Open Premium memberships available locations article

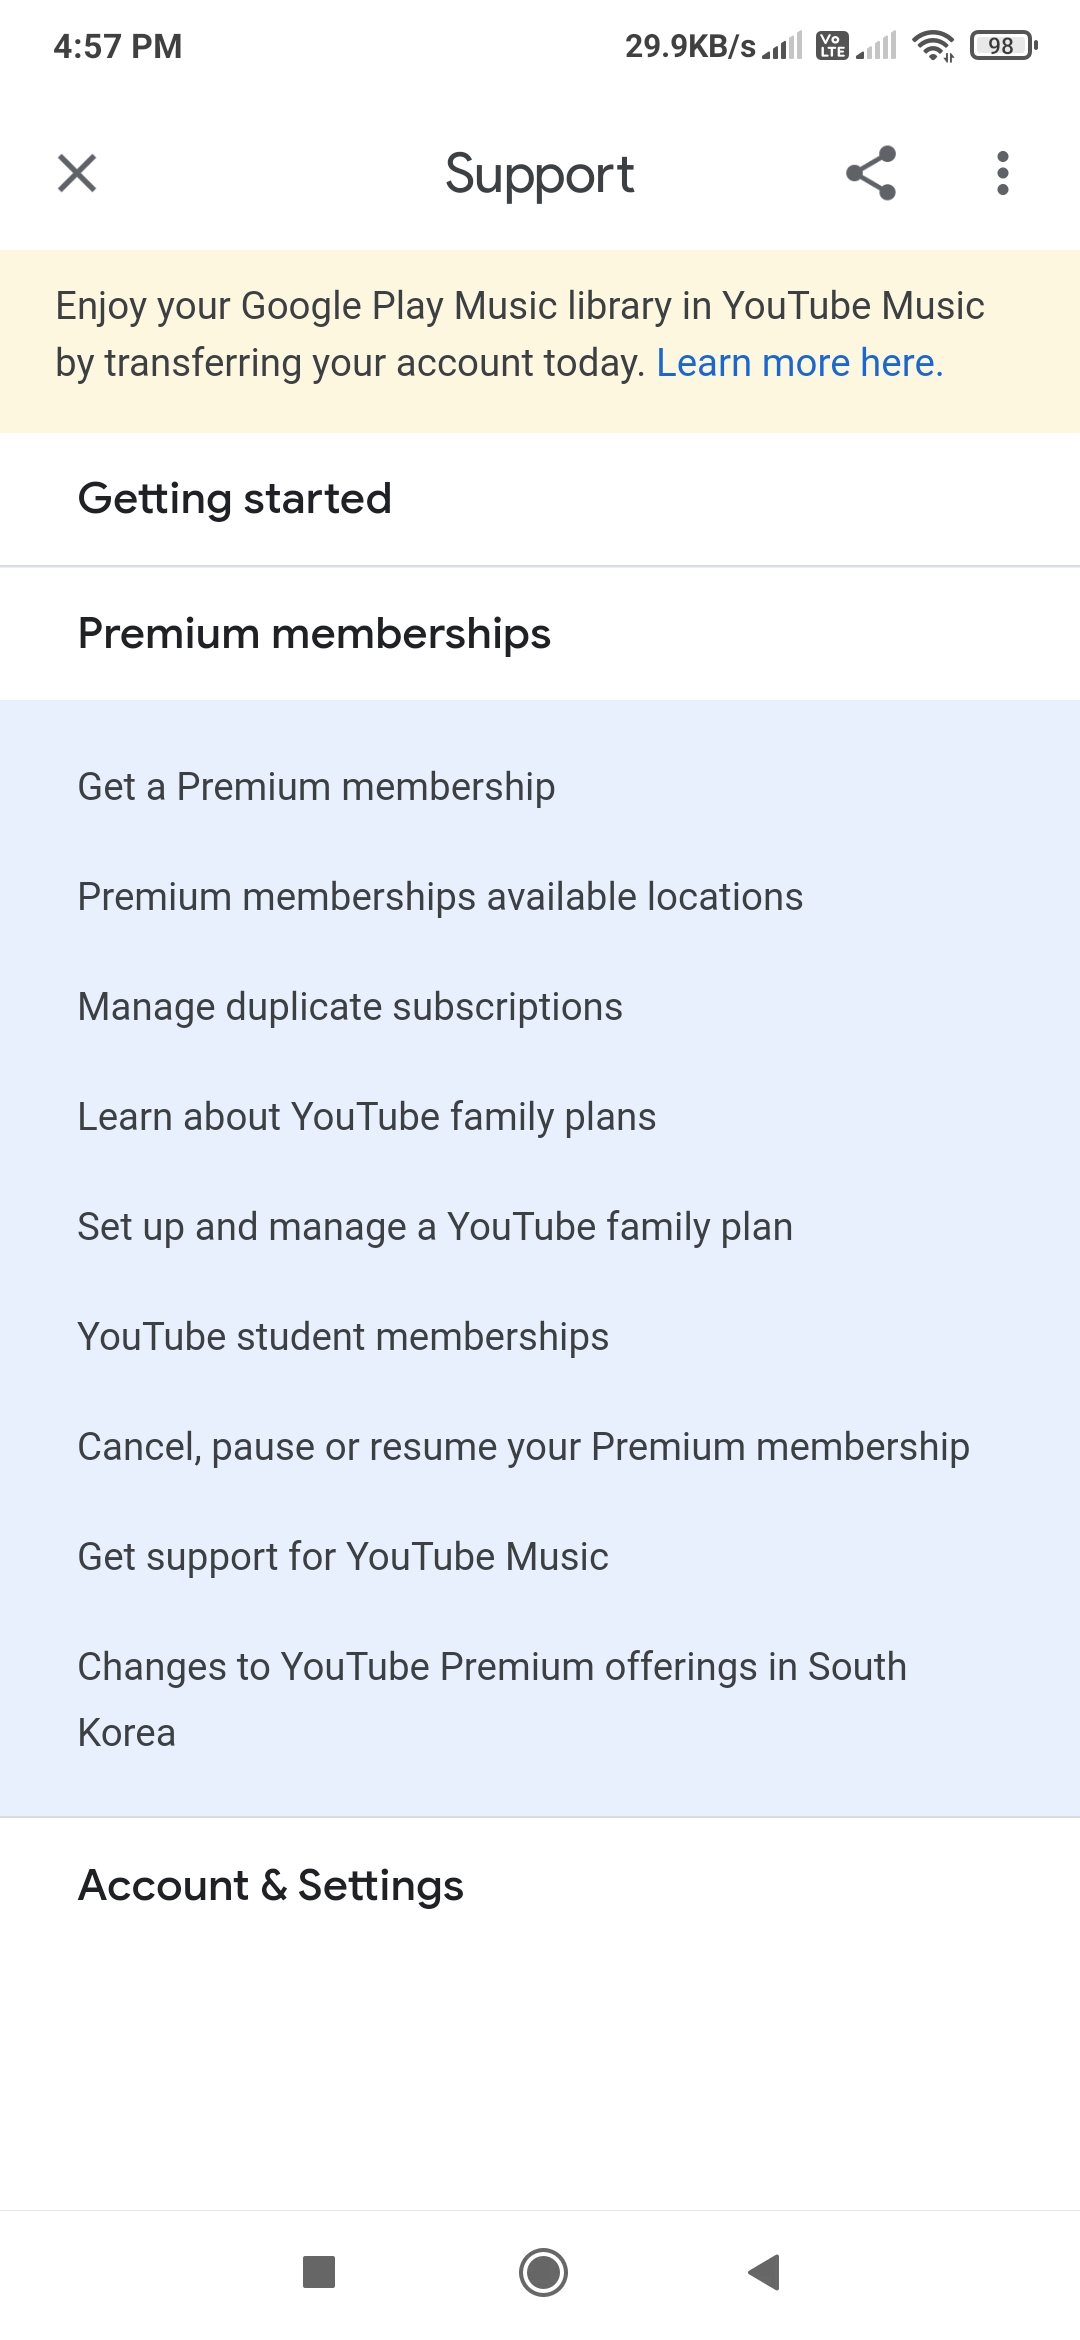(440, 897)
